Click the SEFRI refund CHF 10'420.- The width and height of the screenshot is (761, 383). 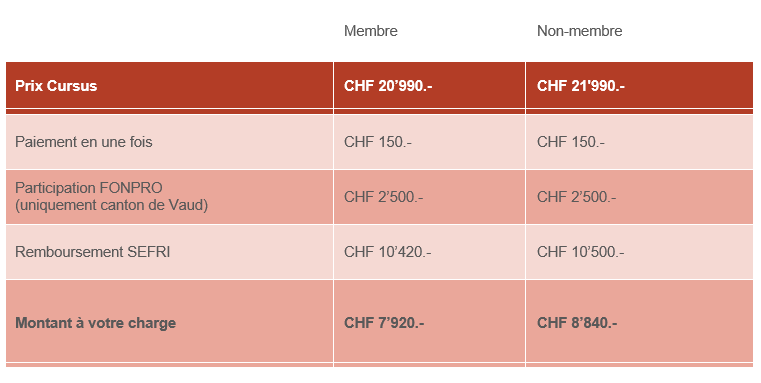tap(387, 252)
